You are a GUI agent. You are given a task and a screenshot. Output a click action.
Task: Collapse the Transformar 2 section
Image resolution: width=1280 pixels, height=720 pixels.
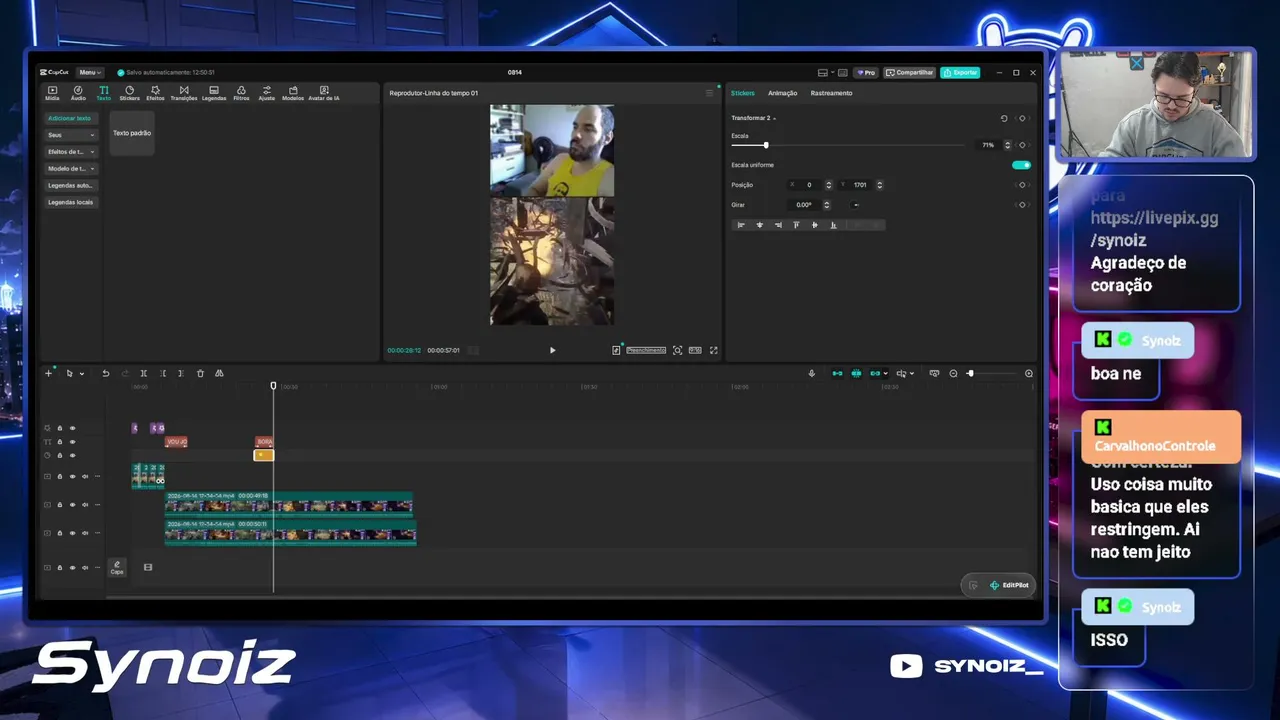[x=774, y=118]
